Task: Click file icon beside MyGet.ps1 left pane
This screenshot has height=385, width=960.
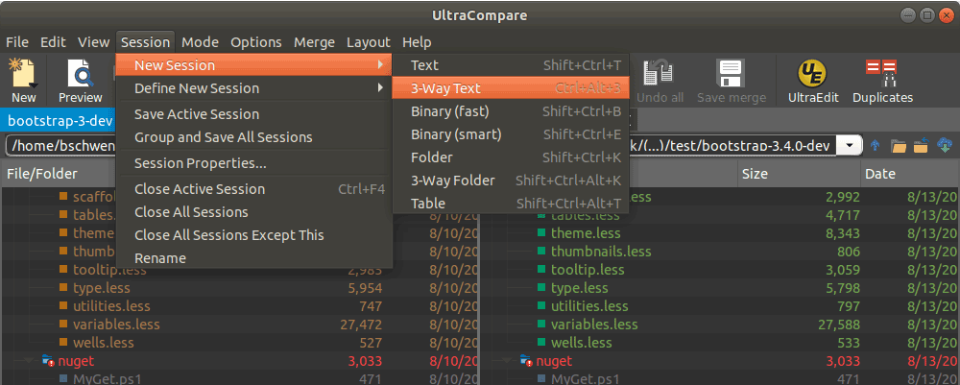Action: tap(63, 379)
